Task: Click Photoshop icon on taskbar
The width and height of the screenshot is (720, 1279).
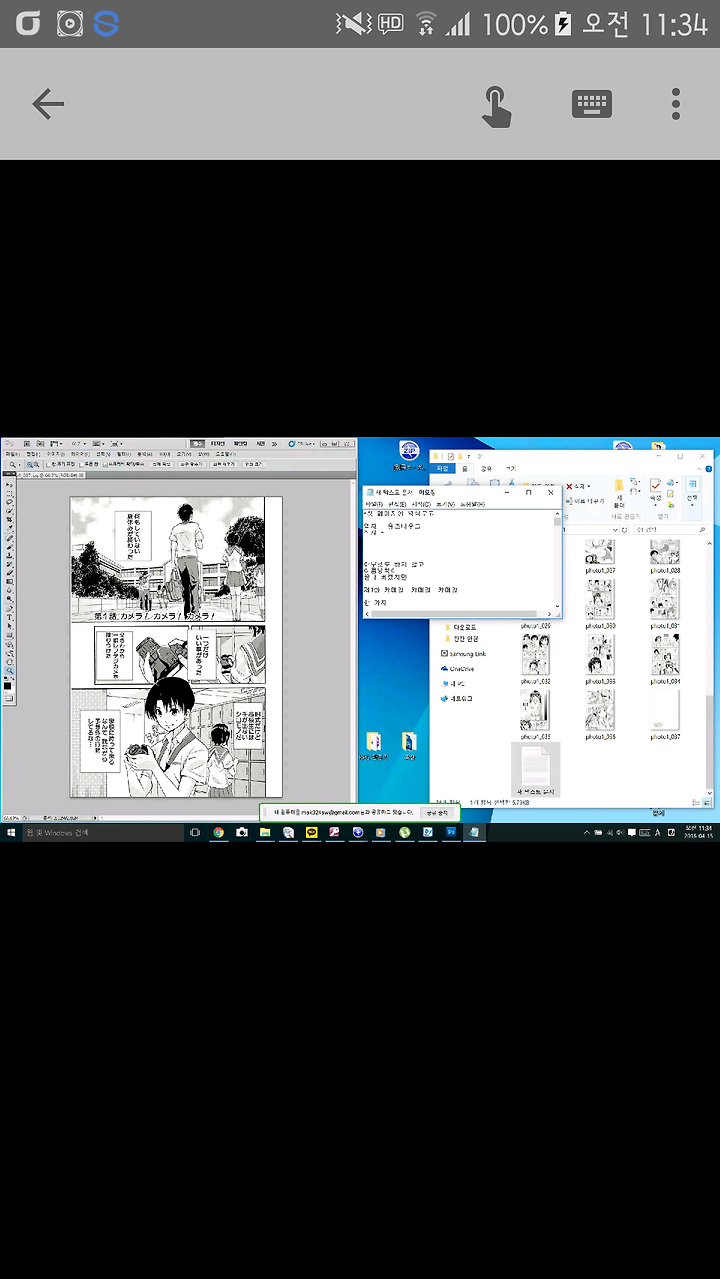Action: click(x=452, y=832)
